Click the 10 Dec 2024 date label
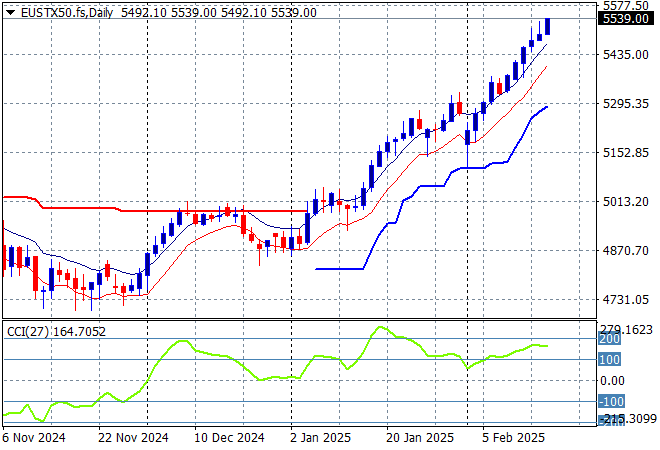The height and width of the screenshot is (450, 660). coord(229,437)
